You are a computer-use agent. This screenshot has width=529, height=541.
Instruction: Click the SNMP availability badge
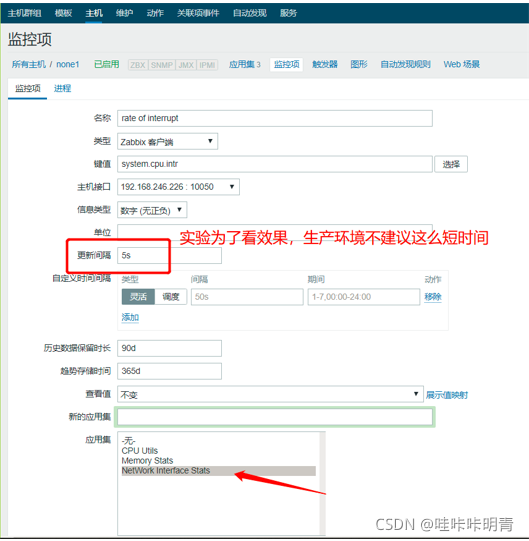point(162,65)
